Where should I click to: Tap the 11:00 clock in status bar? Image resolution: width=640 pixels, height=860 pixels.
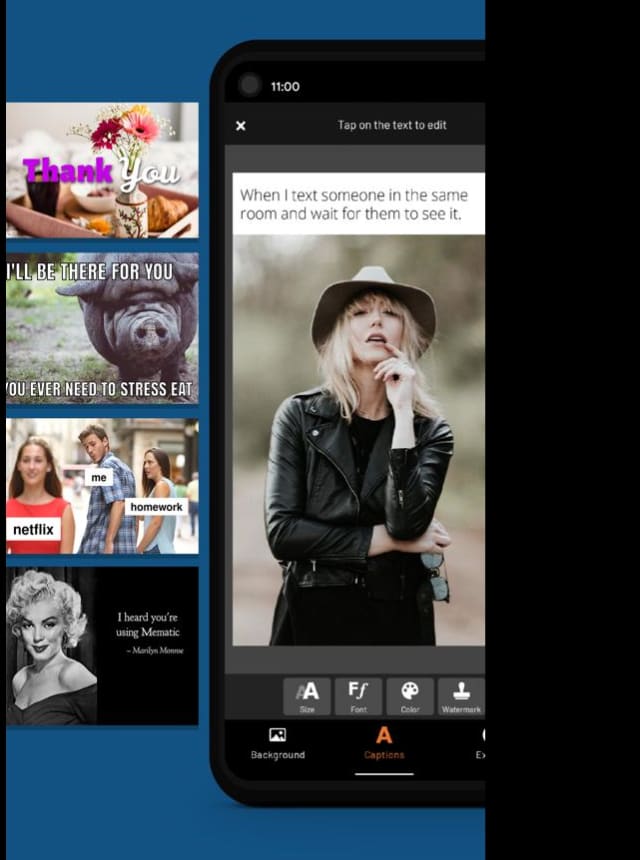tap(285, 87)
